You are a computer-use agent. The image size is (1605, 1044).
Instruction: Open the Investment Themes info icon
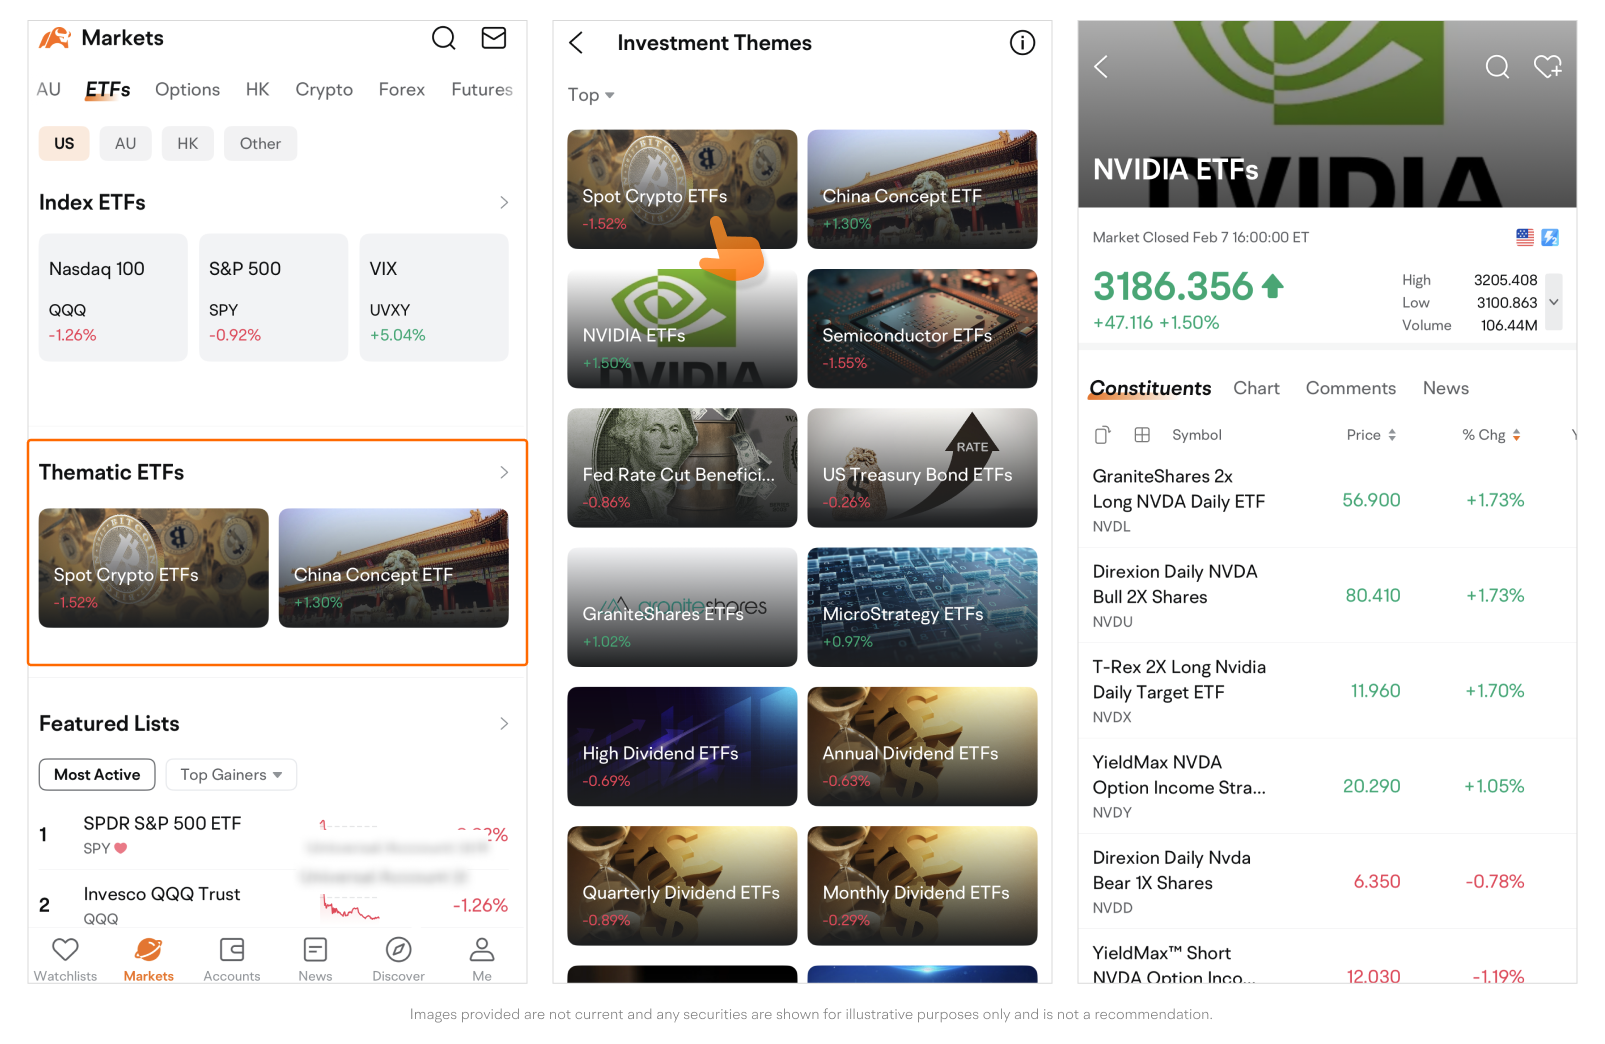(x=1021, y=43)
